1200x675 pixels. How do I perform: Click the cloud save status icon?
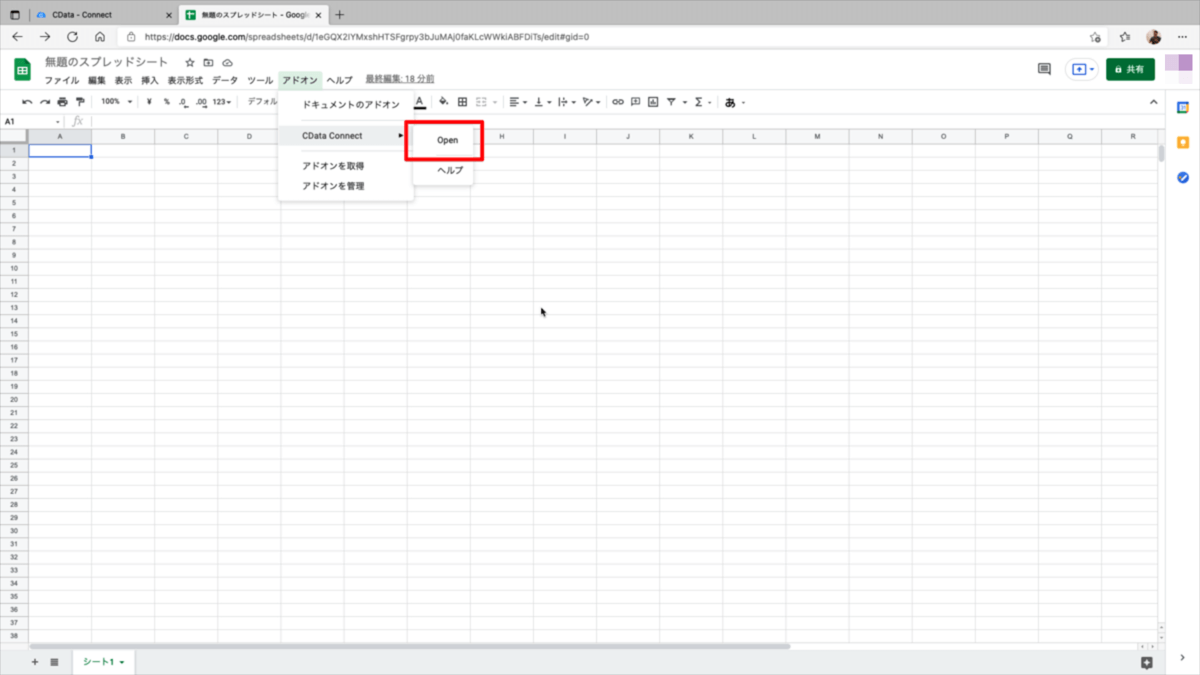click(227, 63)
